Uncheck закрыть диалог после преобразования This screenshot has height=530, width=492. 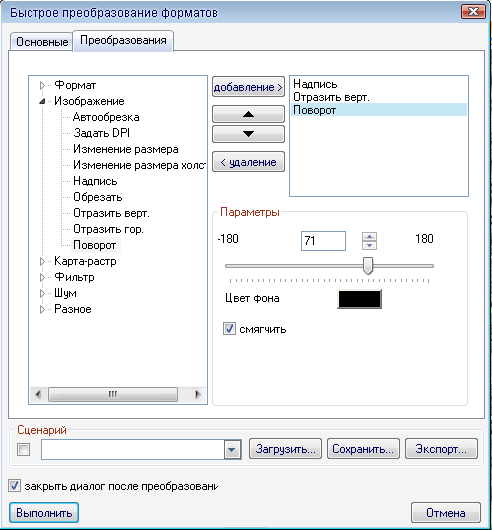[x=14, y=486]
